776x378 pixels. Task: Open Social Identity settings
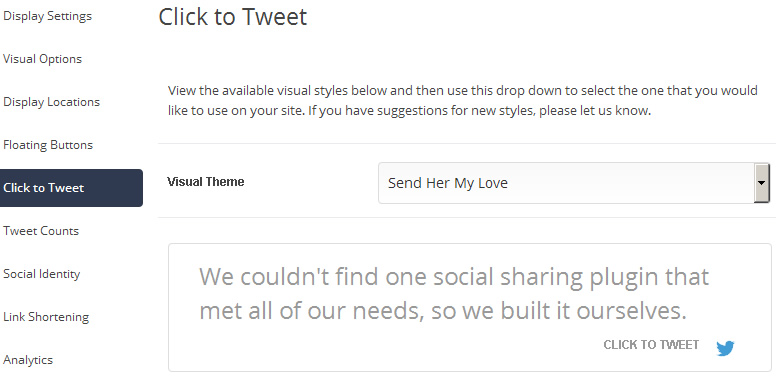click(x=42, y=274)
